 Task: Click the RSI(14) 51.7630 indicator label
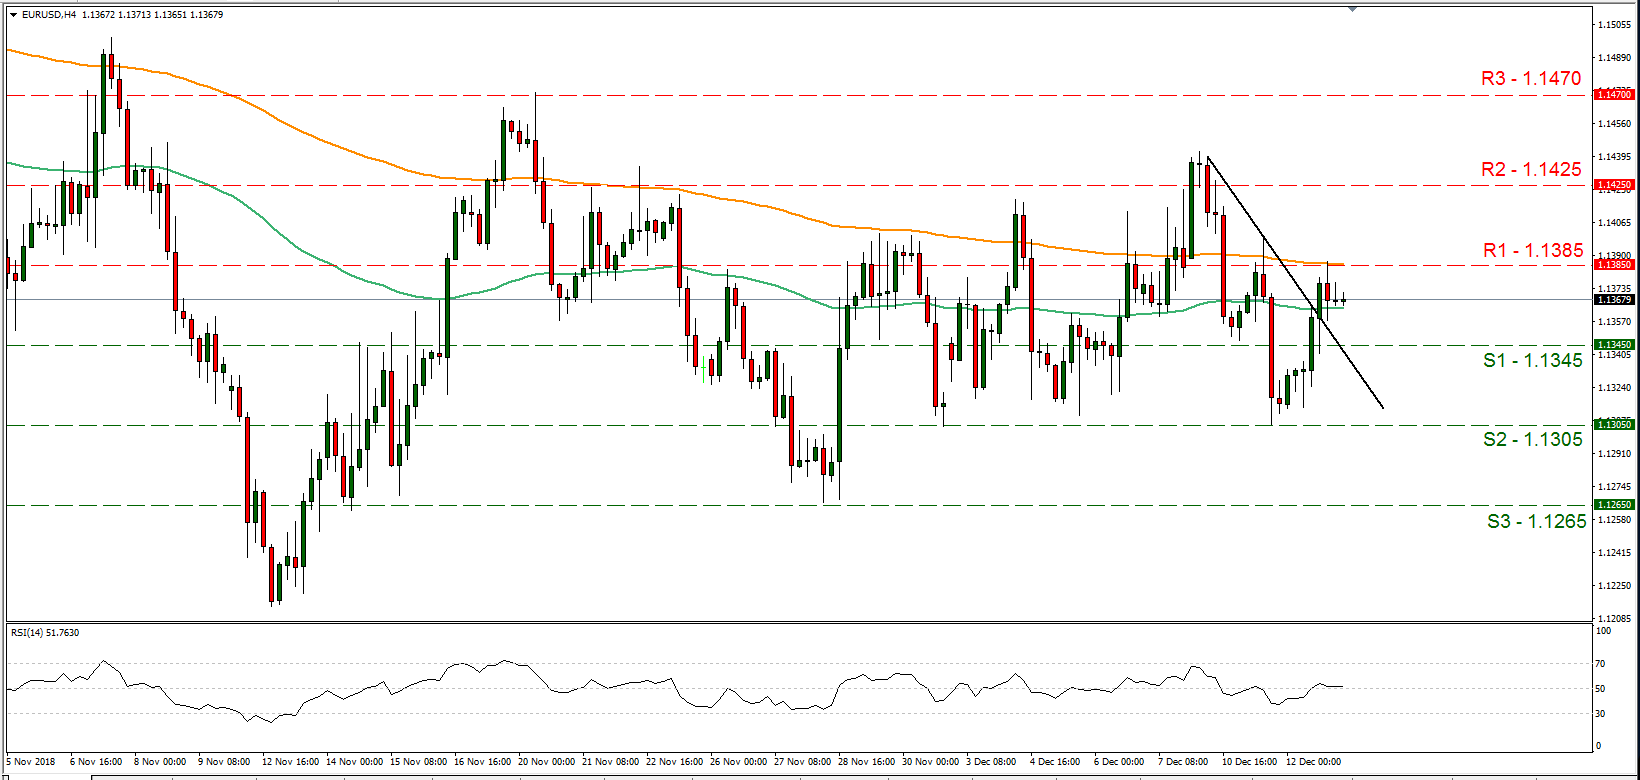tap(45, 633)
